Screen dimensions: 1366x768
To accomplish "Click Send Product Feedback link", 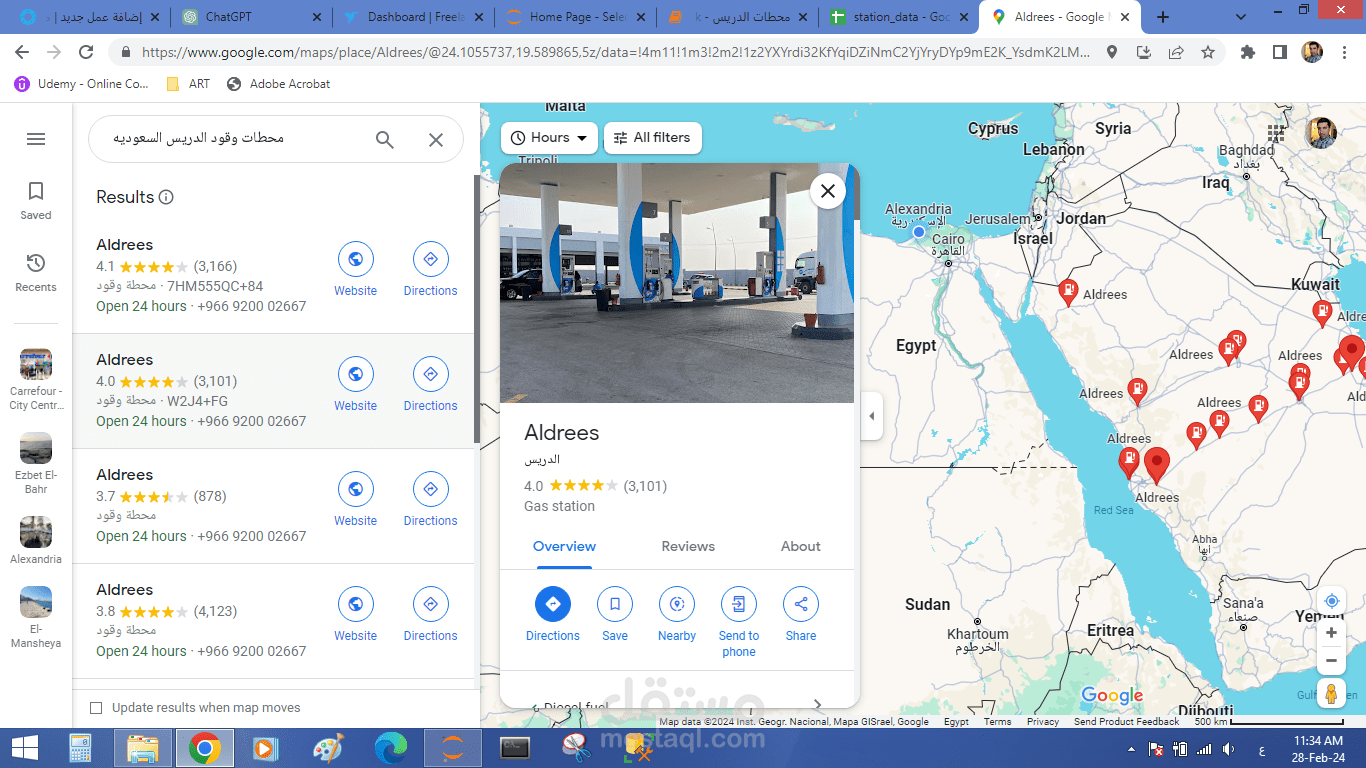I will (1126, 722).
